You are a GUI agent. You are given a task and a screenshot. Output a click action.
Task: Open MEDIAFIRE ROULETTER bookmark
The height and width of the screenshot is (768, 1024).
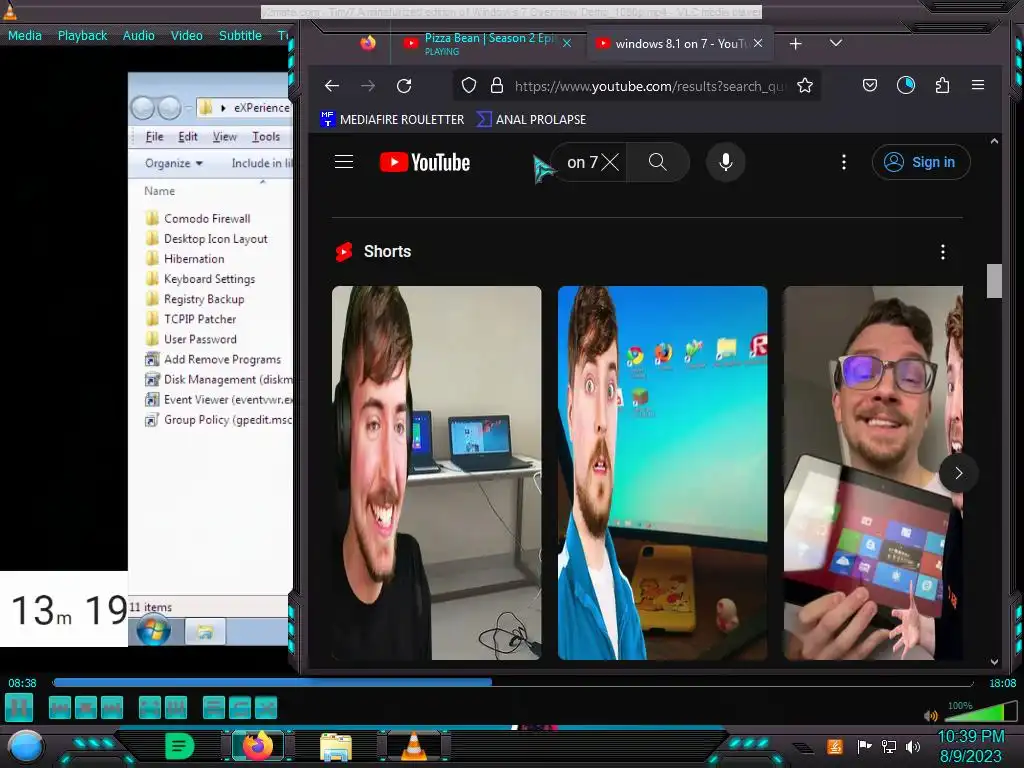pos(392,120)
